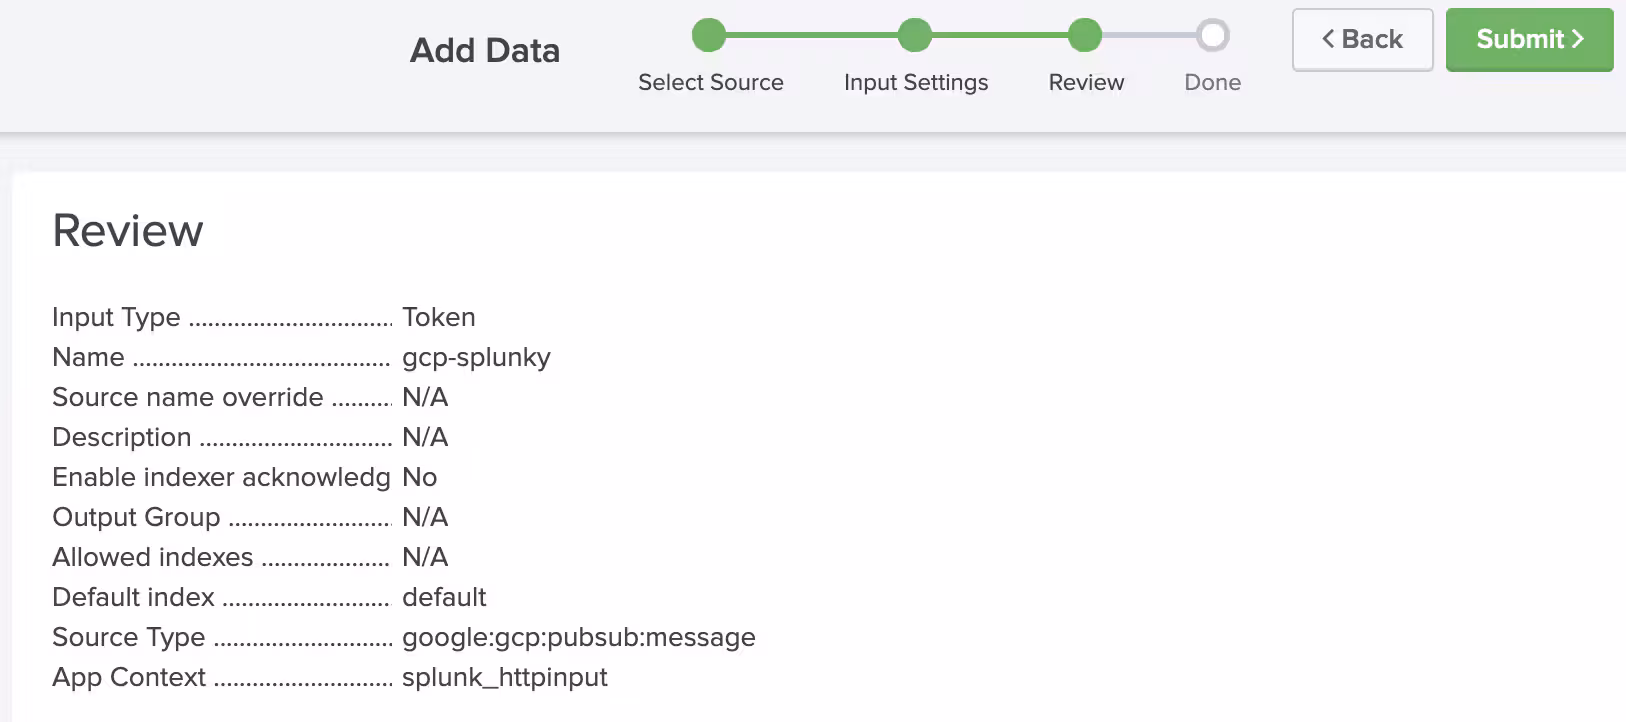Click the Output Group N/A value
1626x722 pixels.
pyautogui.click(x=425, y=517)
